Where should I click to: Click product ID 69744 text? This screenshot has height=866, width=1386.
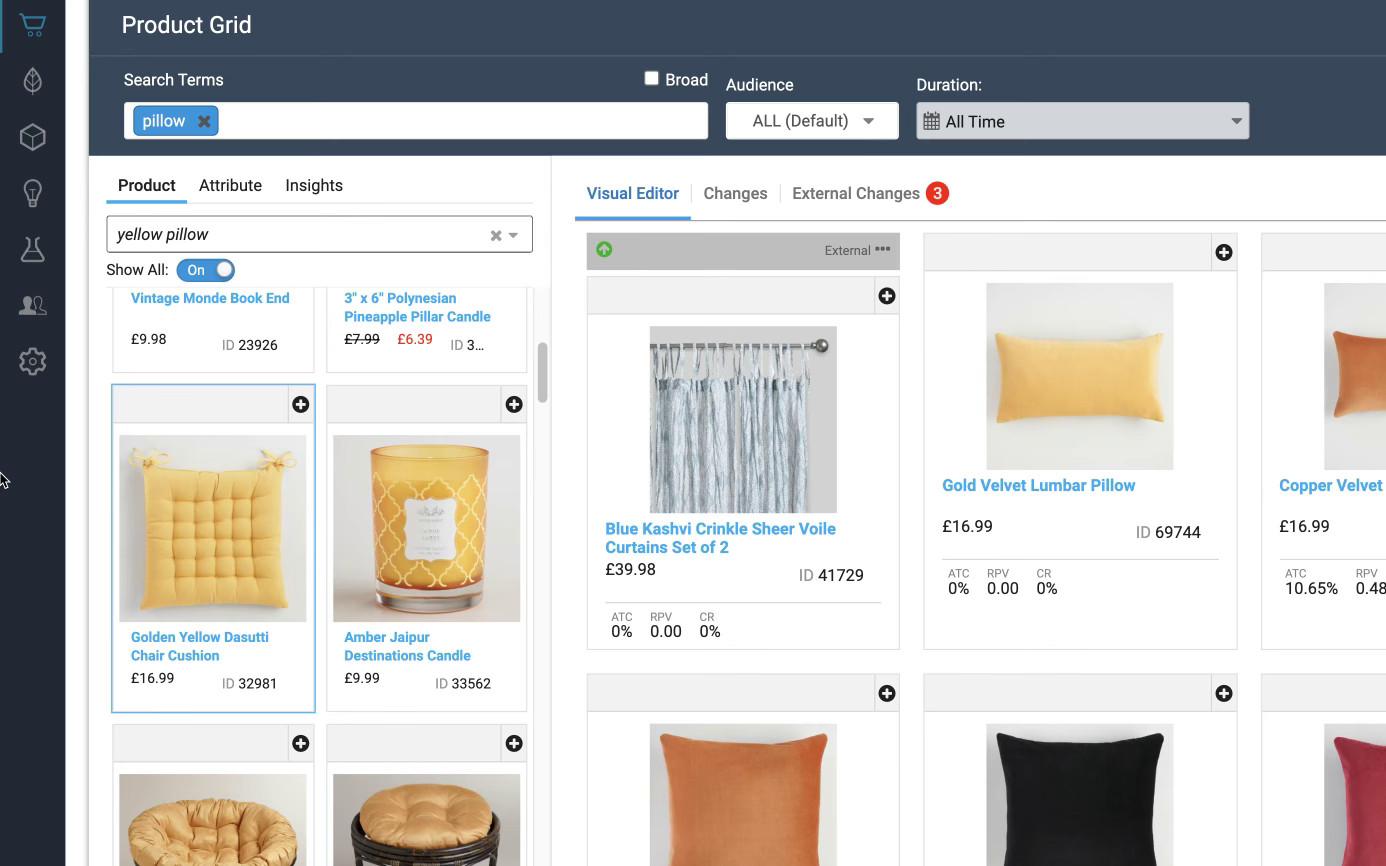click(1168, 532)
